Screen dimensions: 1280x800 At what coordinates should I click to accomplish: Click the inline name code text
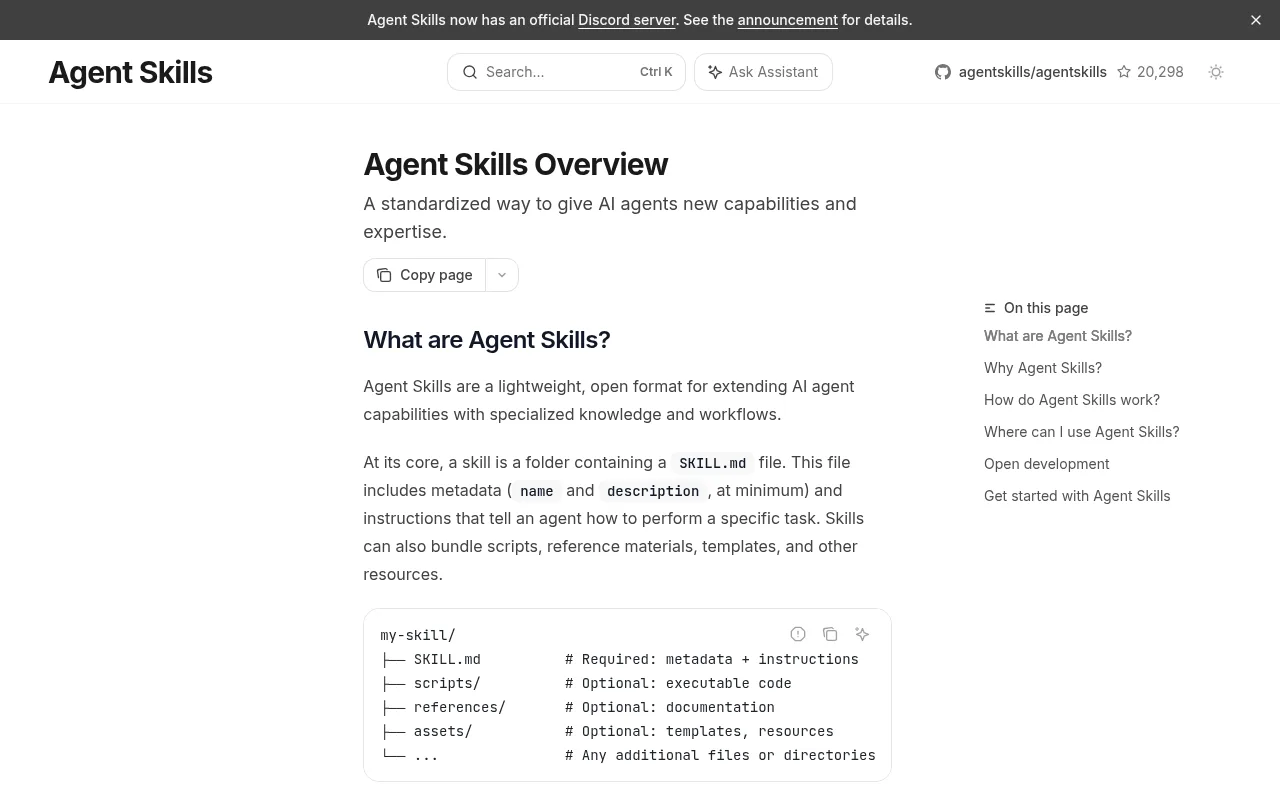pos(537,491)
